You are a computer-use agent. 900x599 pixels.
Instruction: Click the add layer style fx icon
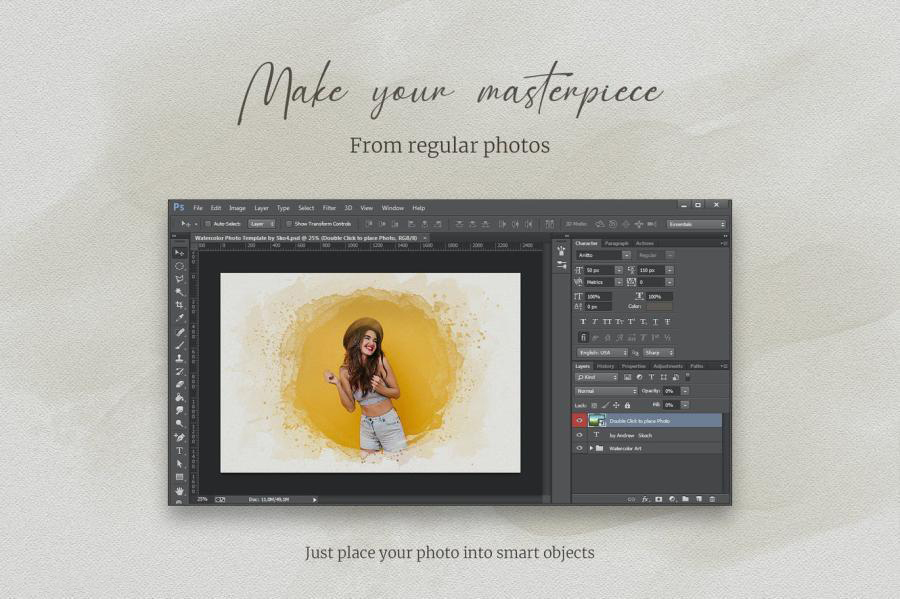(646, 498)
